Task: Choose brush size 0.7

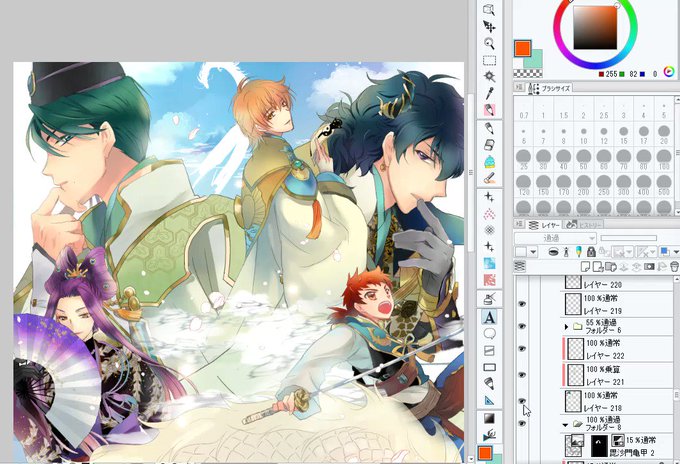Action: click(523, 110)
